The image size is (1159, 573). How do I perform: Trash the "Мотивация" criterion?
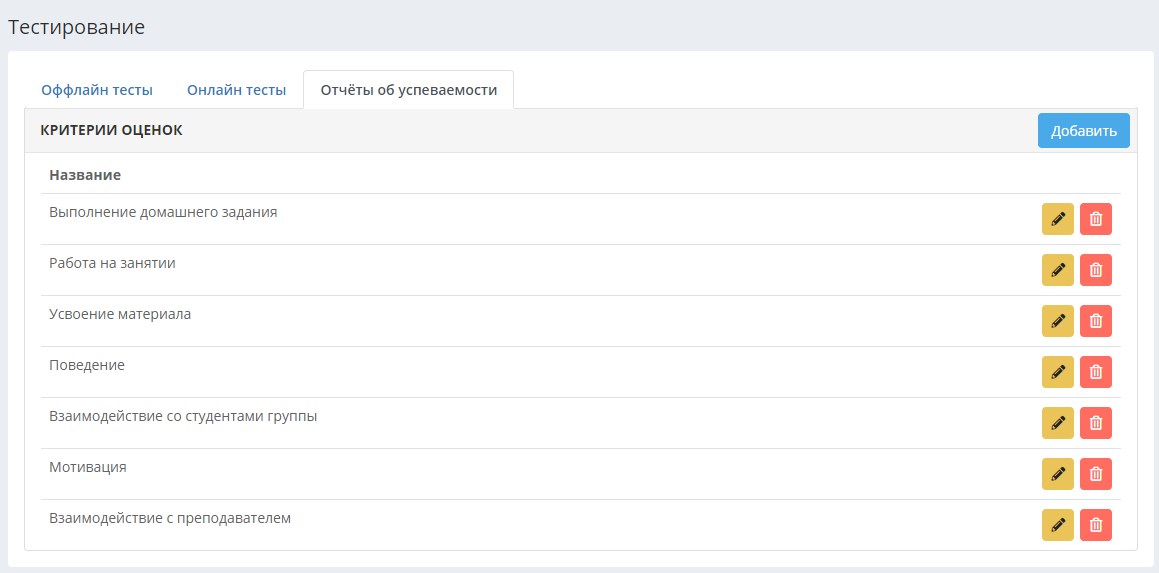(1095, 474)
